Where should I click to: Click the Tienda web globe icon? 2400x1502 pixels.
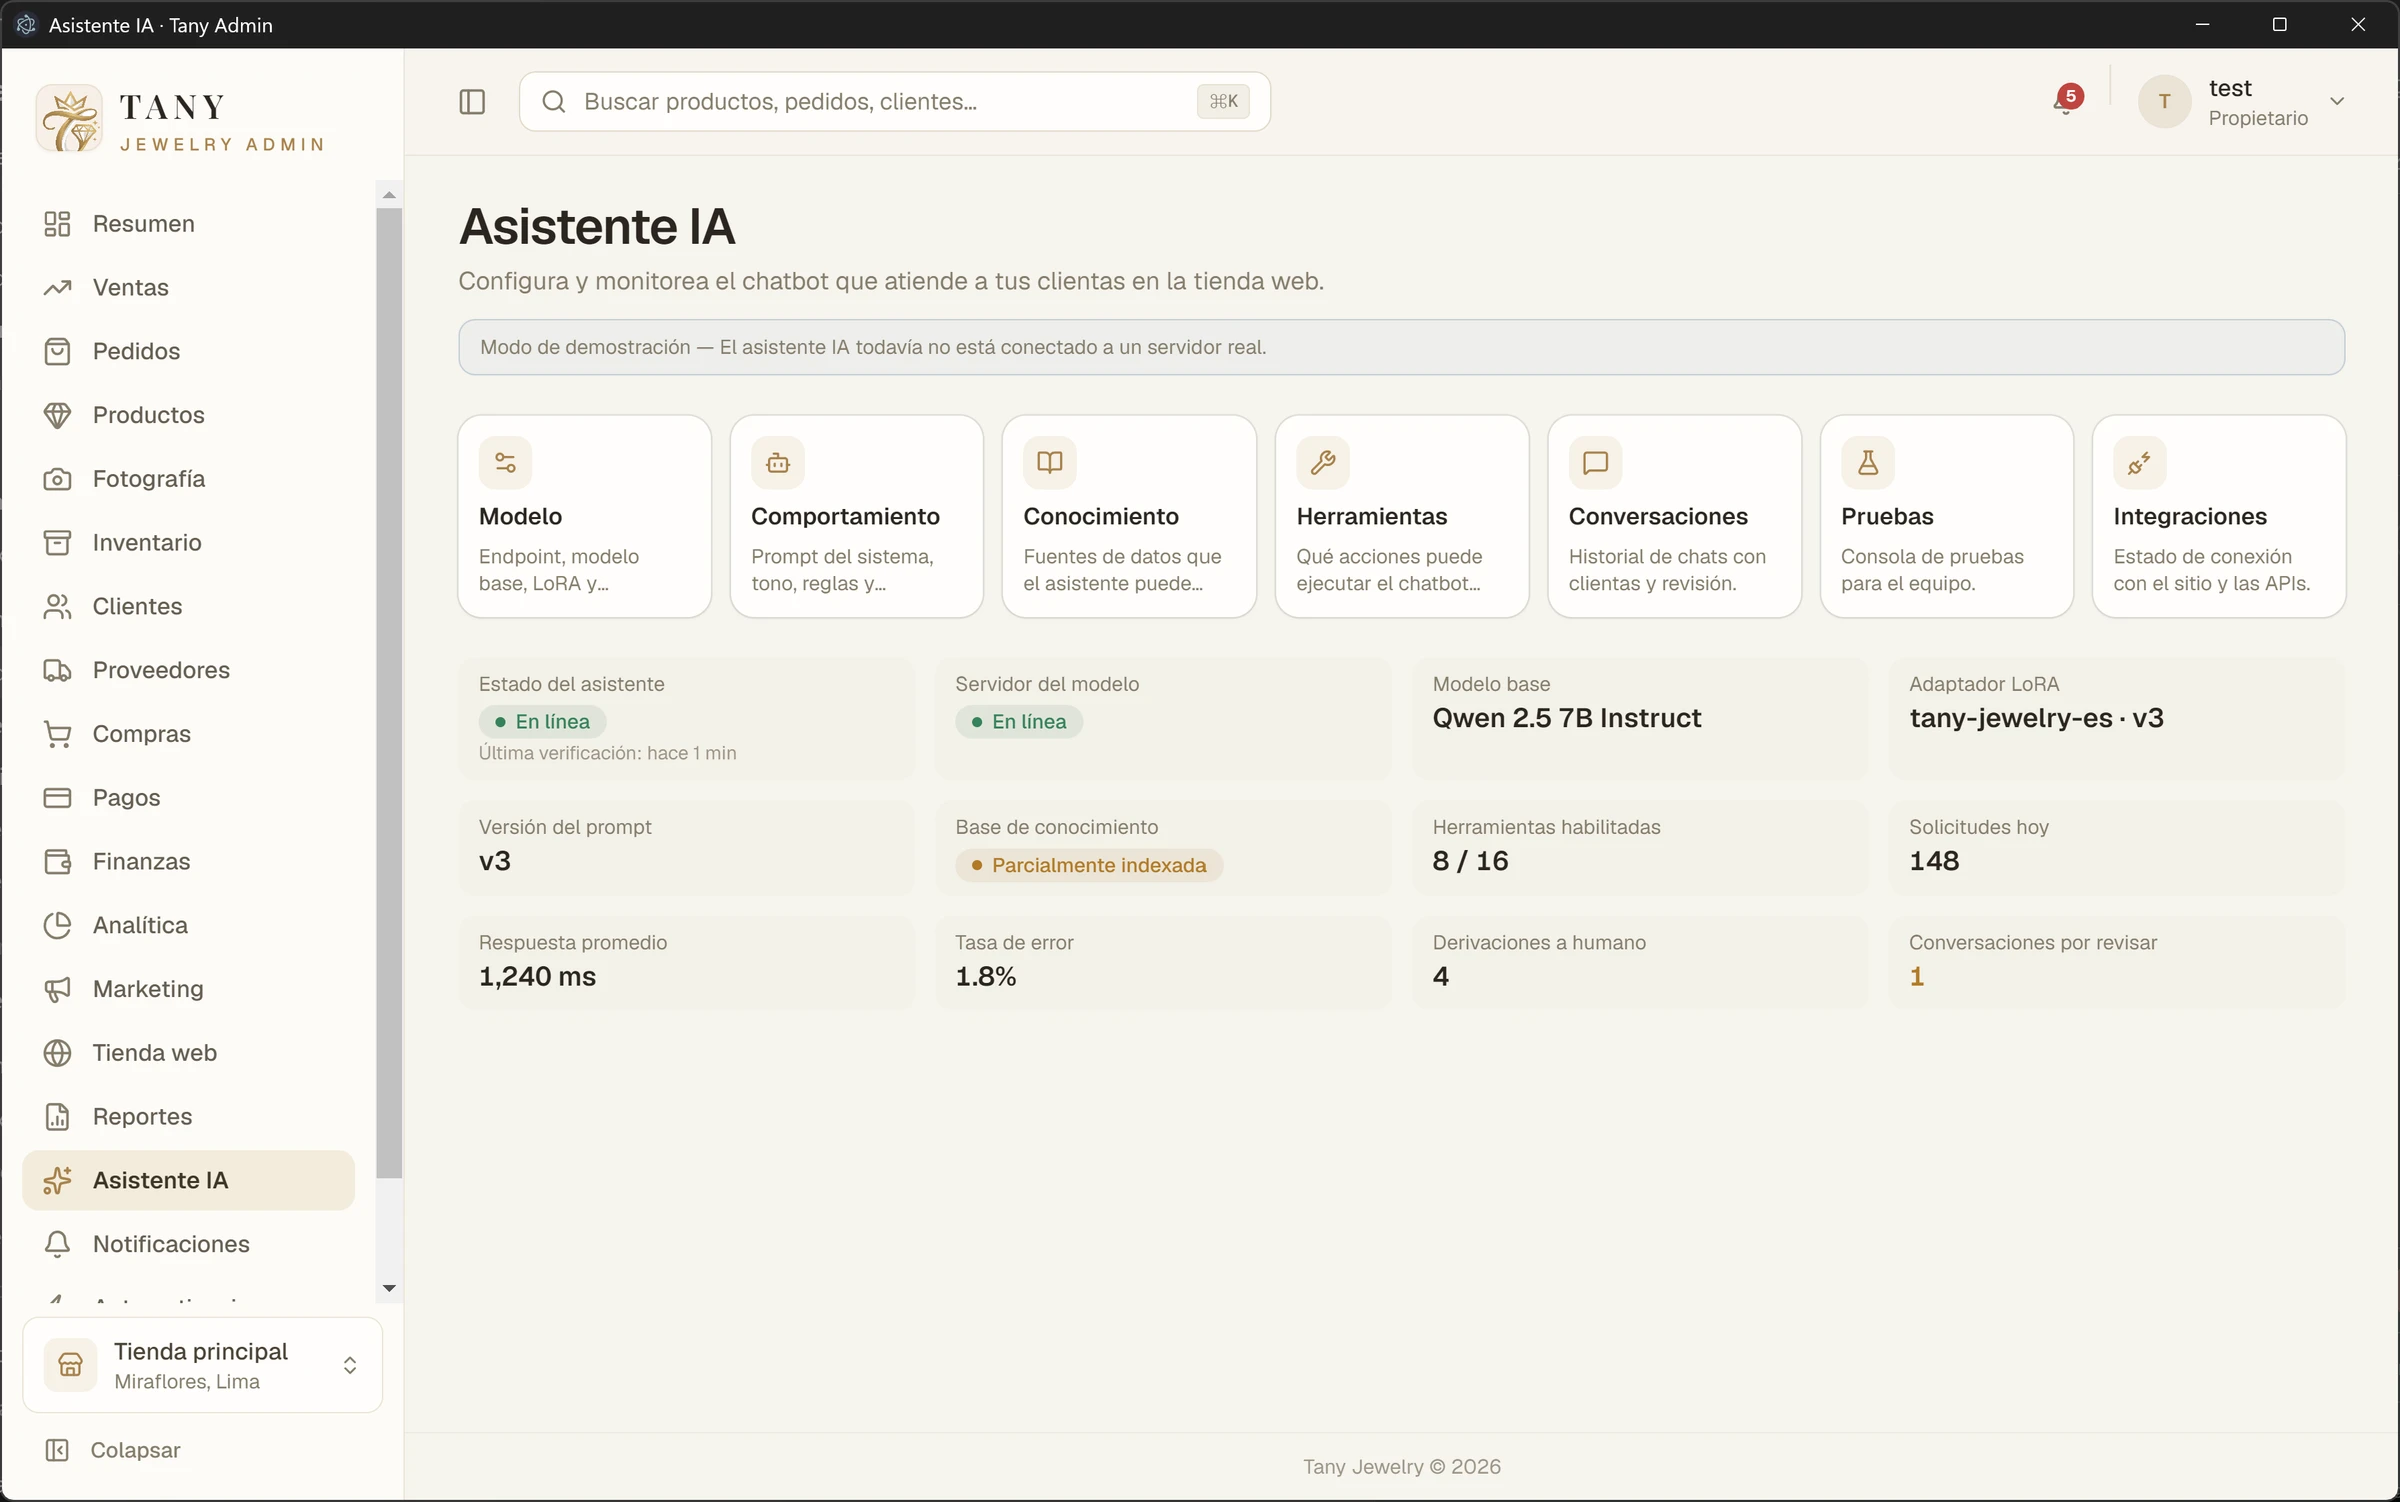coord(57,1053)
